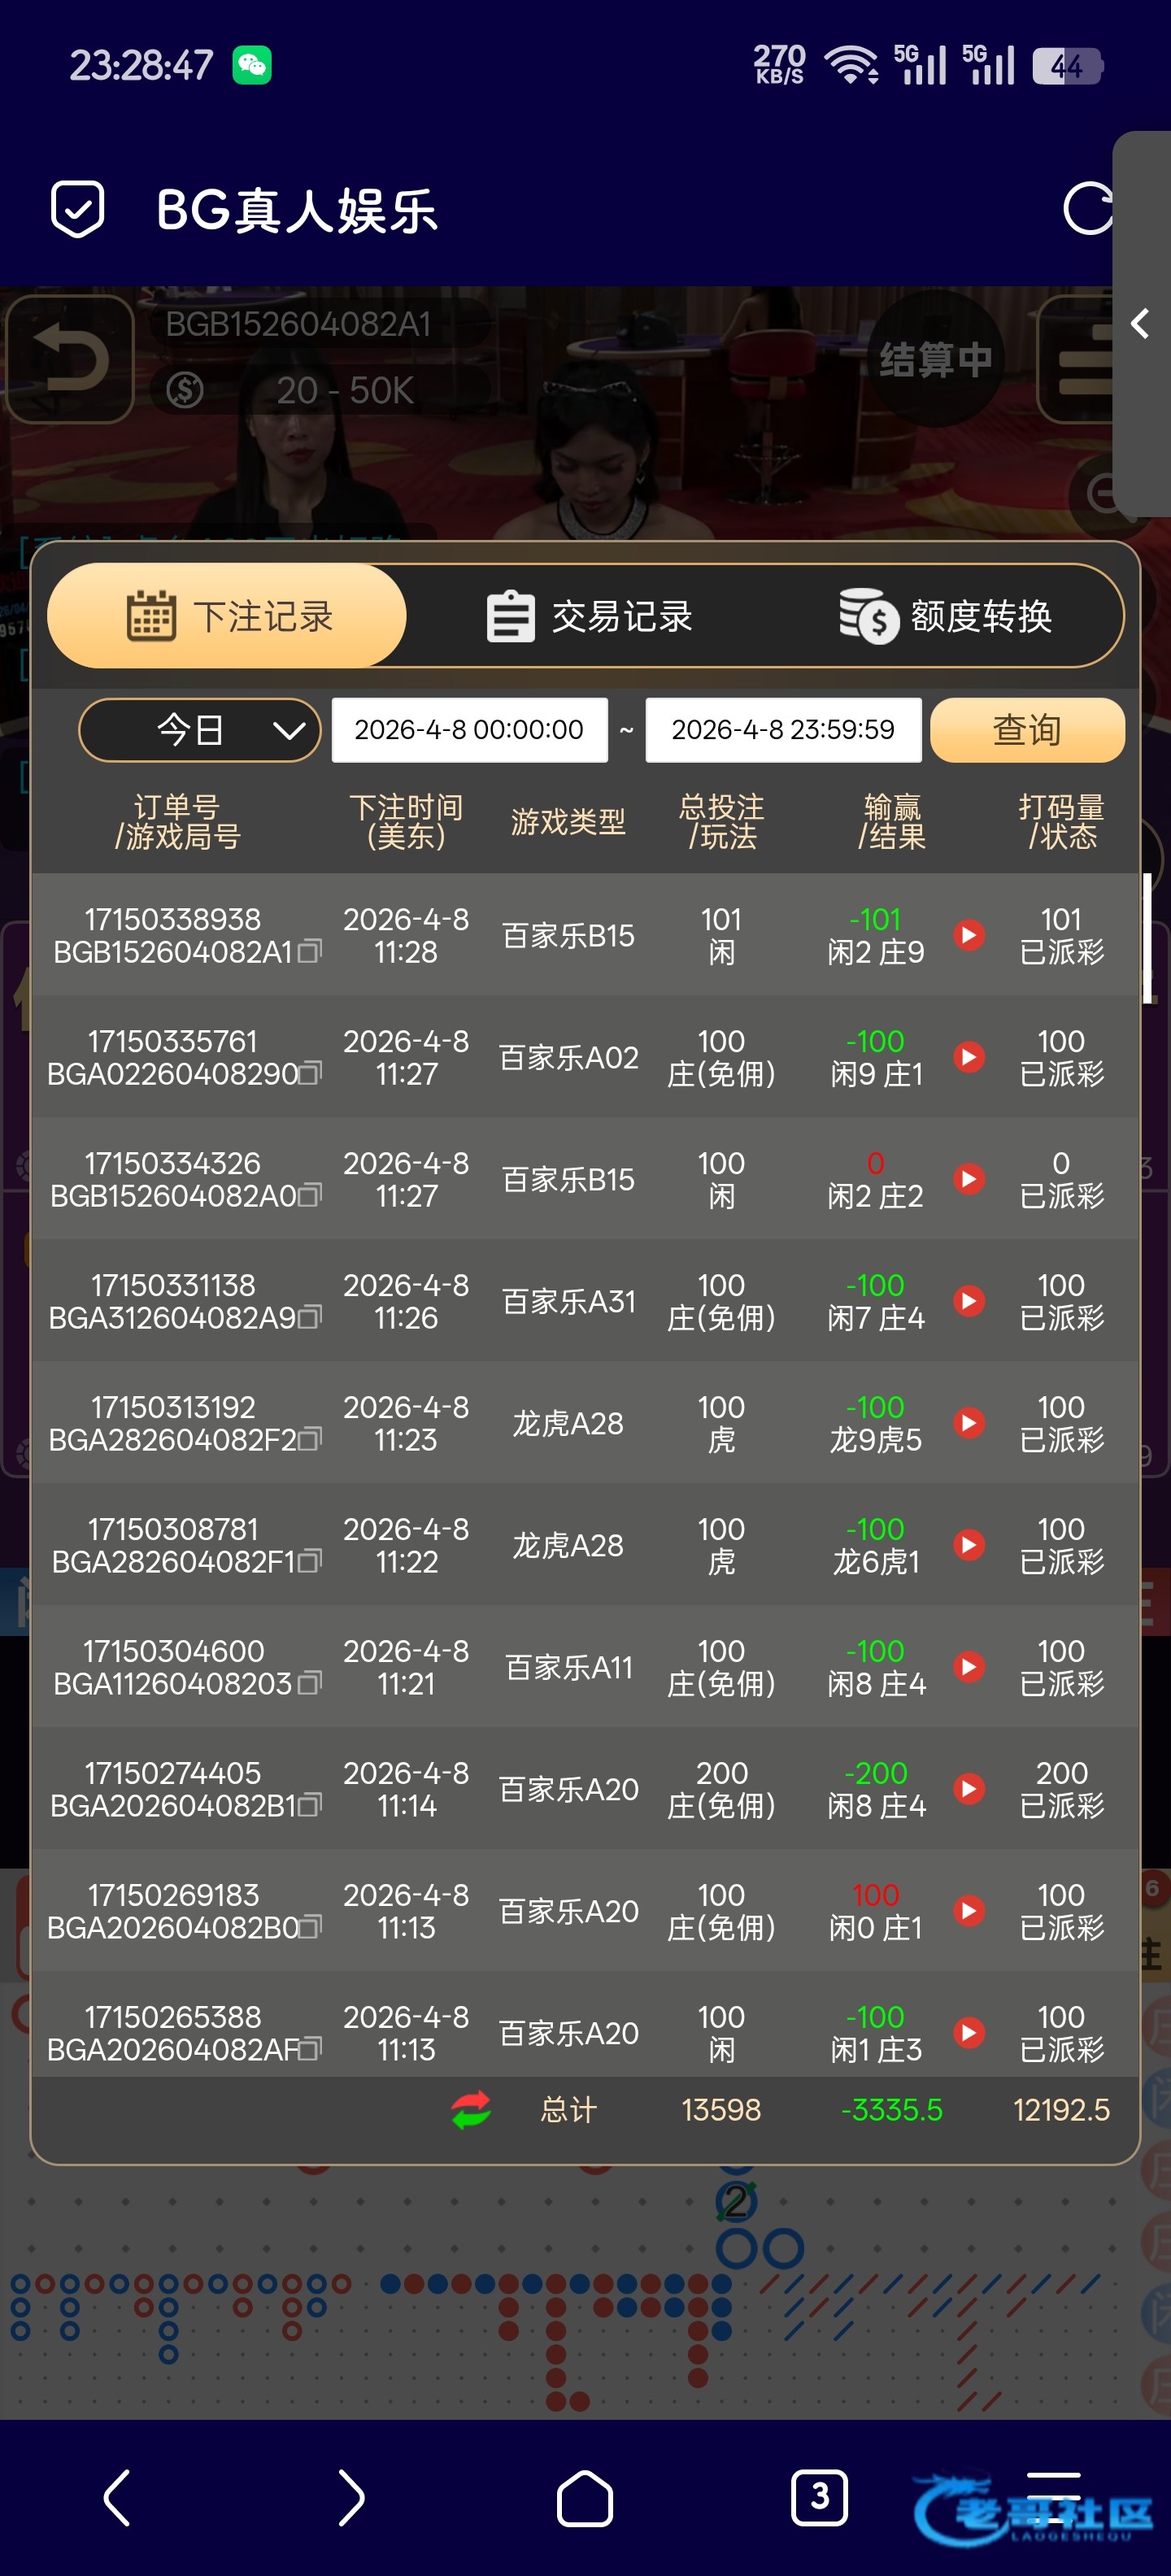This screenshot has height=2576, width=1171.
Task: Play replay for order 17150335761
Action: (968, 1057)
